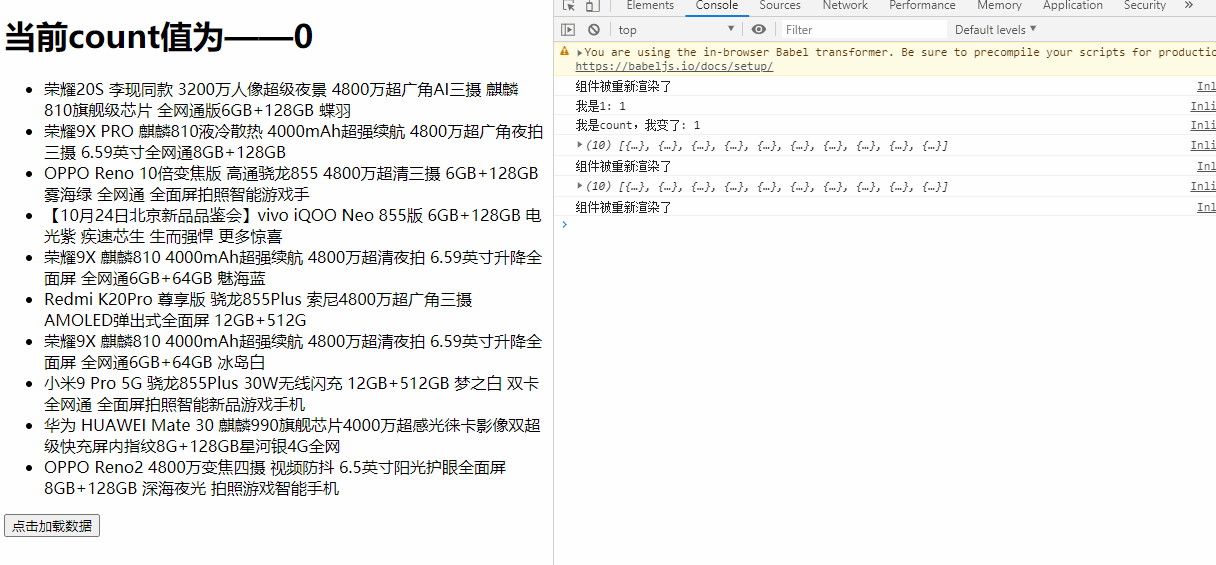Image resolution: width=1216 pixels, height=565 pixels.
Task: Show more DevTools tabs with the double chevron
Action: pos(1189,6)
